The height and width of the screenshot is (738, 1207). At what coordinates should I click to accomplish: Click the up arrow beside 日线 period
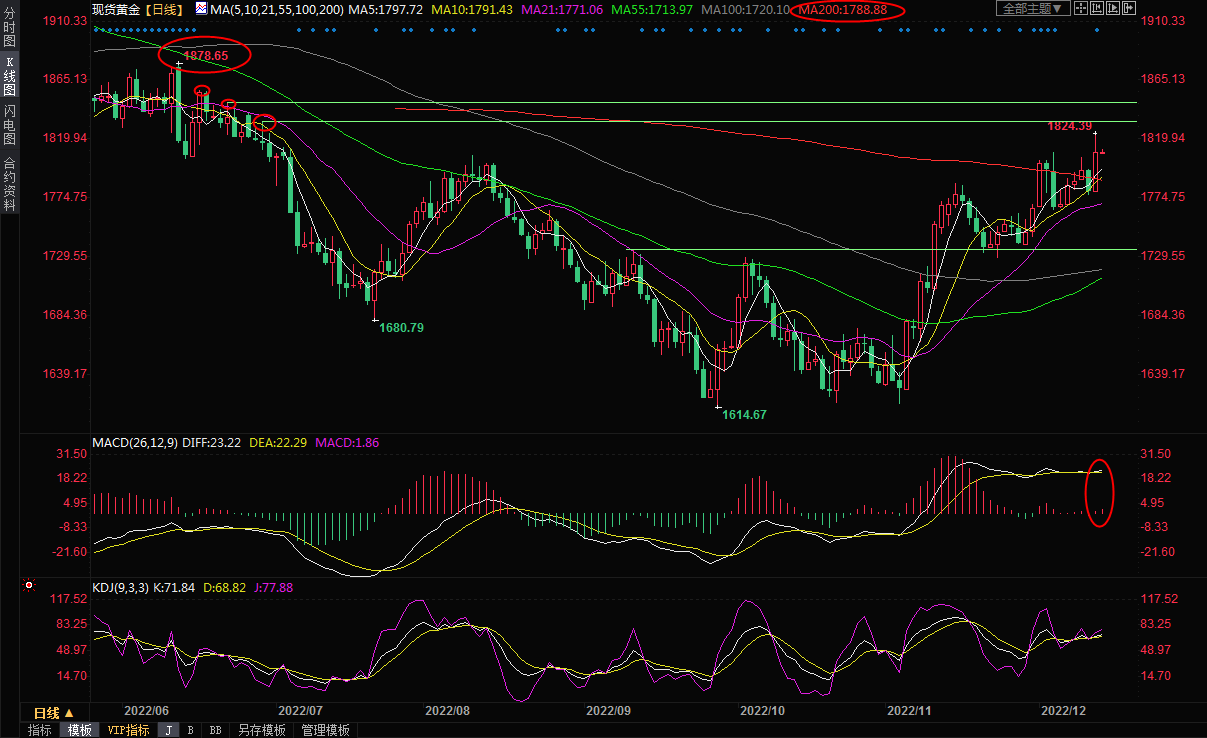(x=69, y=713)
